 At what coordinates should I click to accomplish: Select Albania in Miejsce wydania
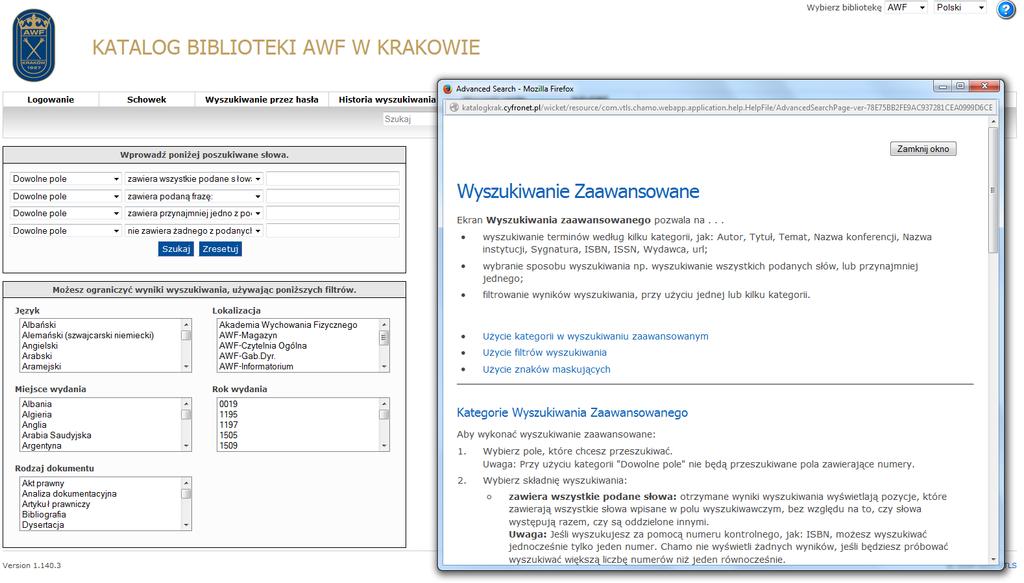coord(37,404)
